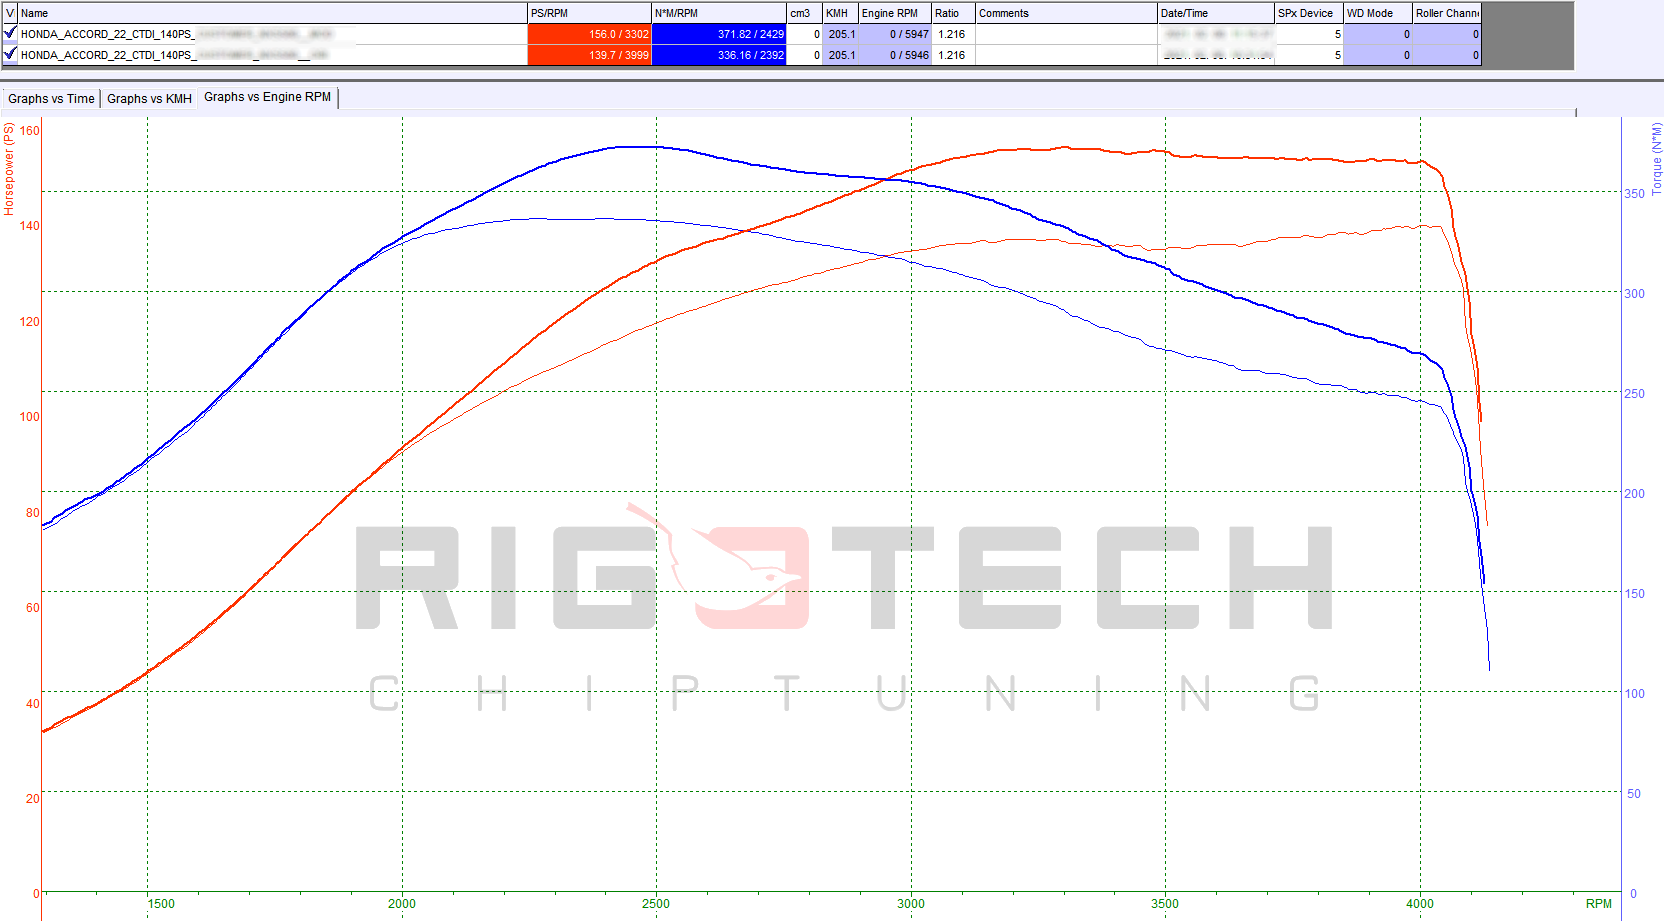Screen dimensions: 1667x921
Task: Click the empty Comments cell of the 139.7 PS run
Action: (1066, 55)
